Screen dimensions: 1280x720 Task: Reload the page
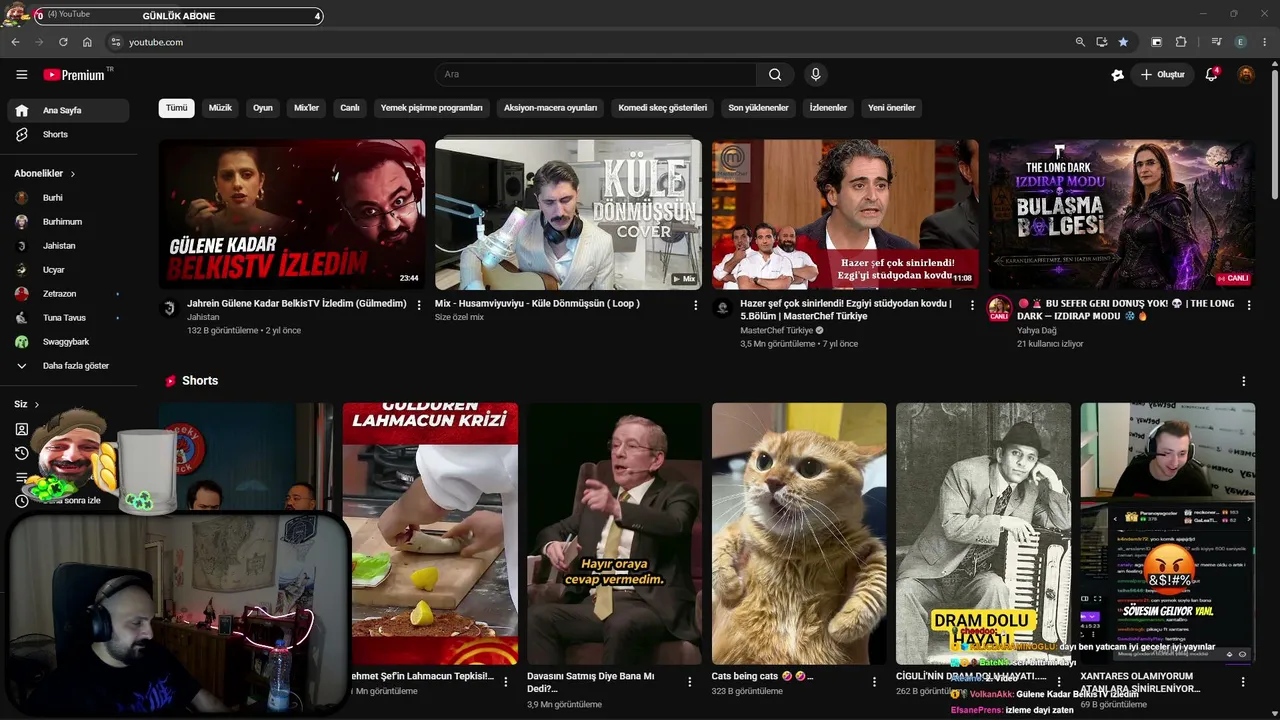[63, 42]
